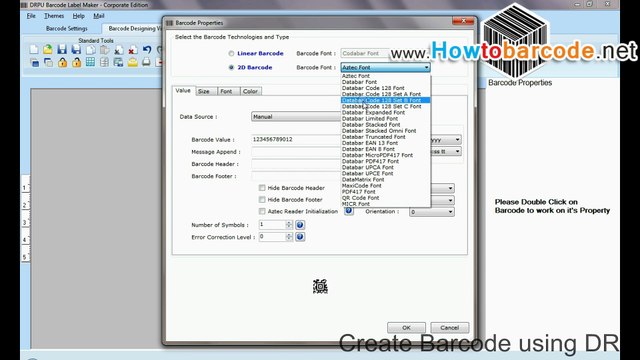This screenshot has width=640, height=360.
Task: Click the image export icon beside mail envelope
Action: 118,62
